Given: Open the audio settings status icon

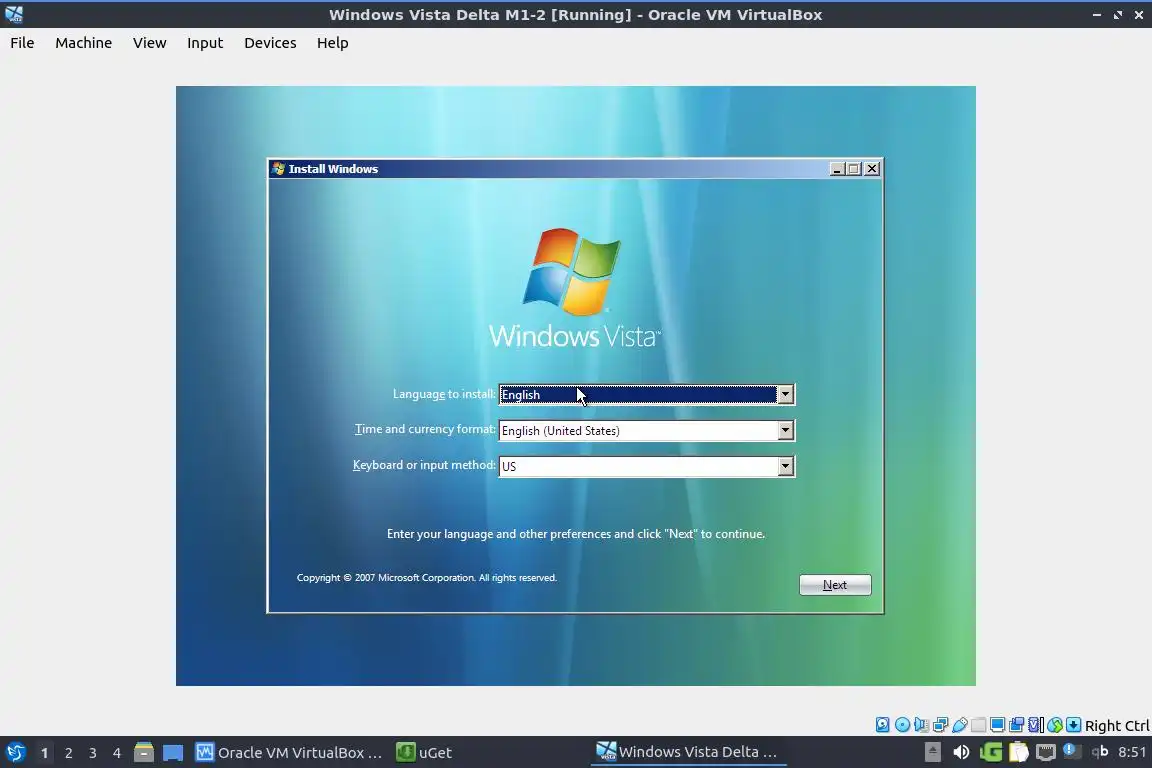Looking at the screenshot, I should point(921,725).
